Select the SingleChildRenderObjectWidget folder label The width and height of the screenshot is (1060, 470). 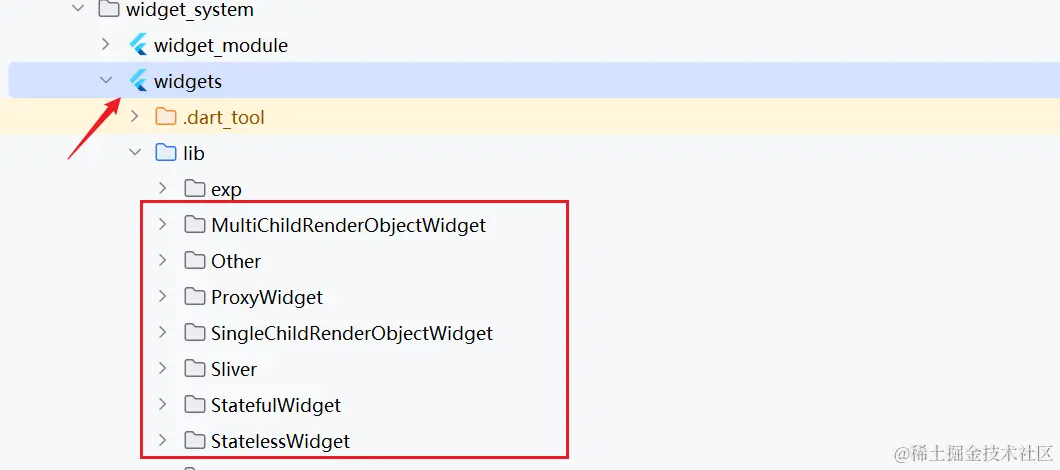pyautogui.click(x=352, y=333)
